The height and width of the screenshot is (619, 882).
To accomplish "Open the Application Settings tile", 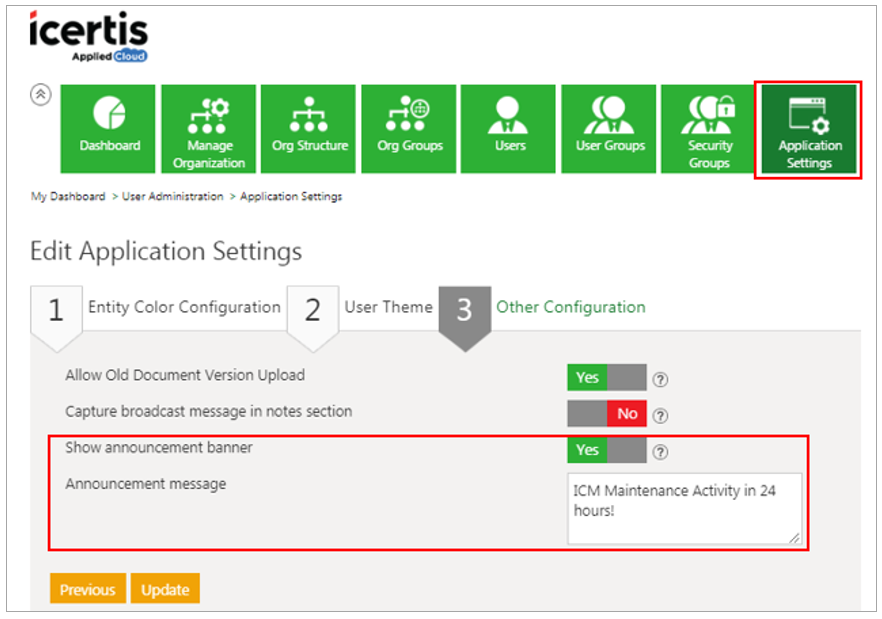I will point(809,130).
